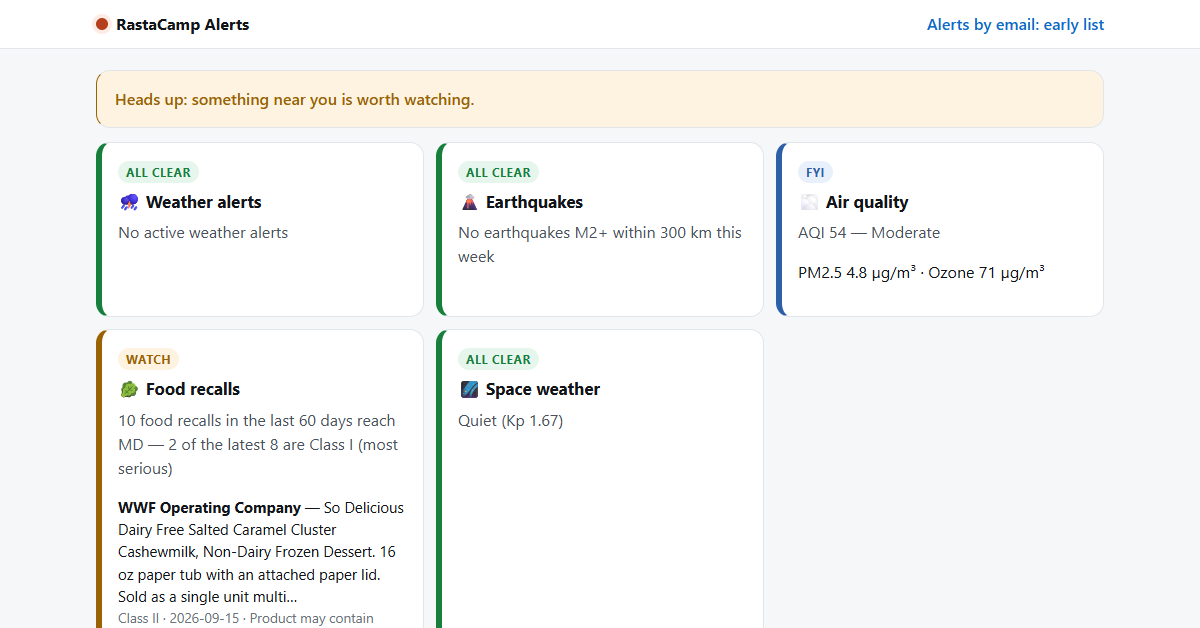Screen dimensions: 1200x628
Task: Click the fog icon beside Air quality
Action: click(x=809, y=202)
